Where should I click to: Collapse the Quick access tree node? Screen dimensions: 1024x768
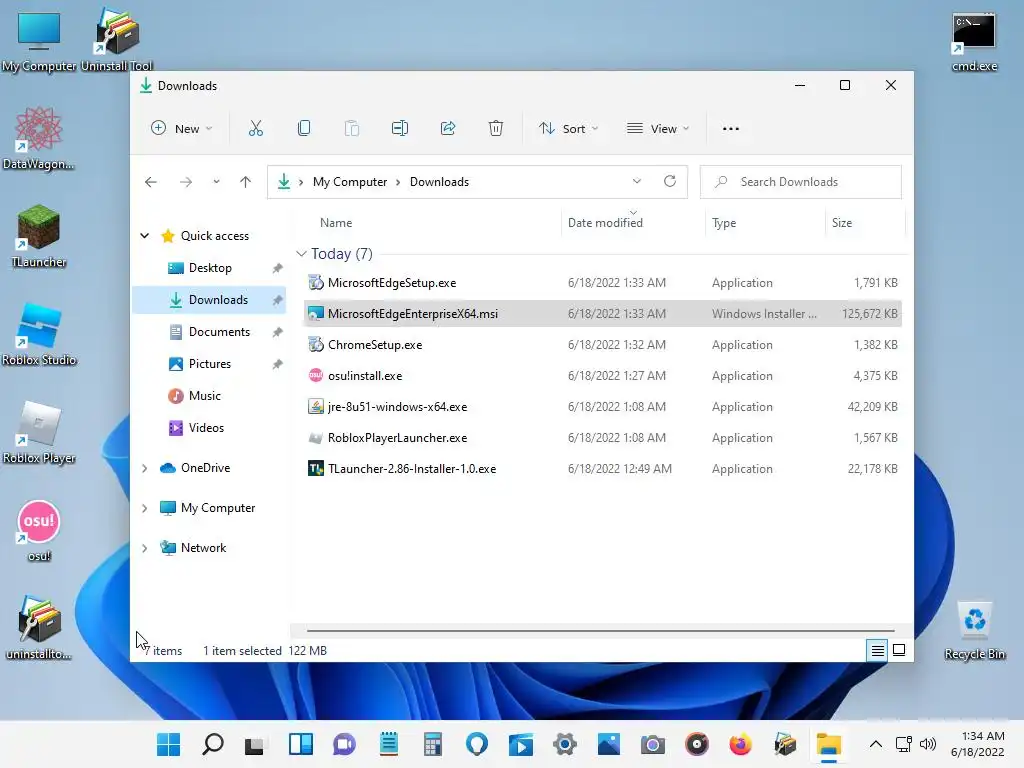[145, 236]
